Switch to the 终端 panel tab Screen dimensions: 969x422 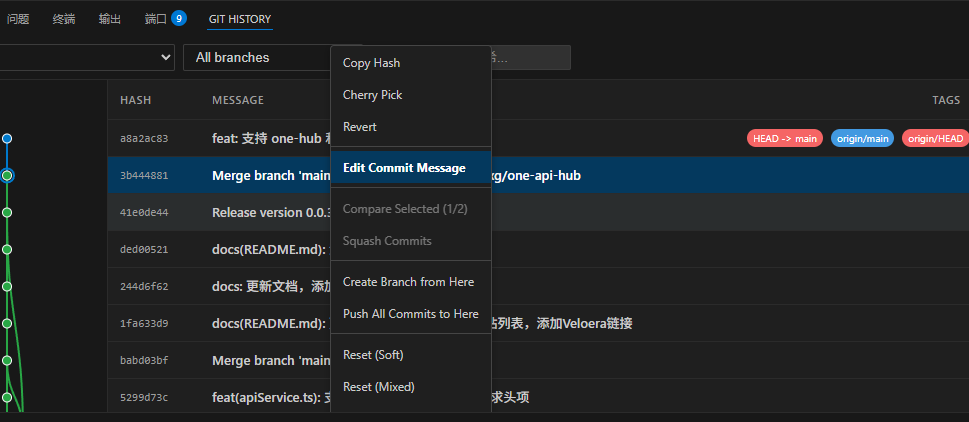pyautogui.click(x=64, y=19)
